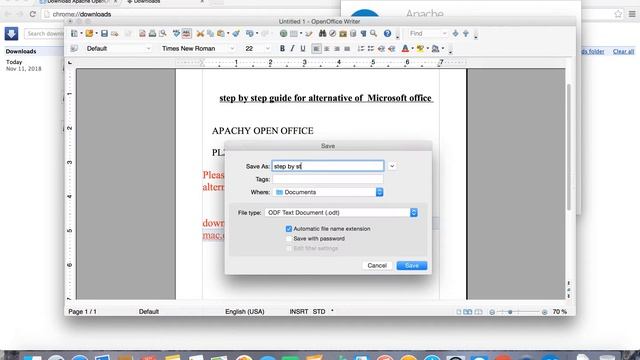Click the Zoom magnifier toolbar icon
This screenshot has width=640, height=360.
coord(373,33)
